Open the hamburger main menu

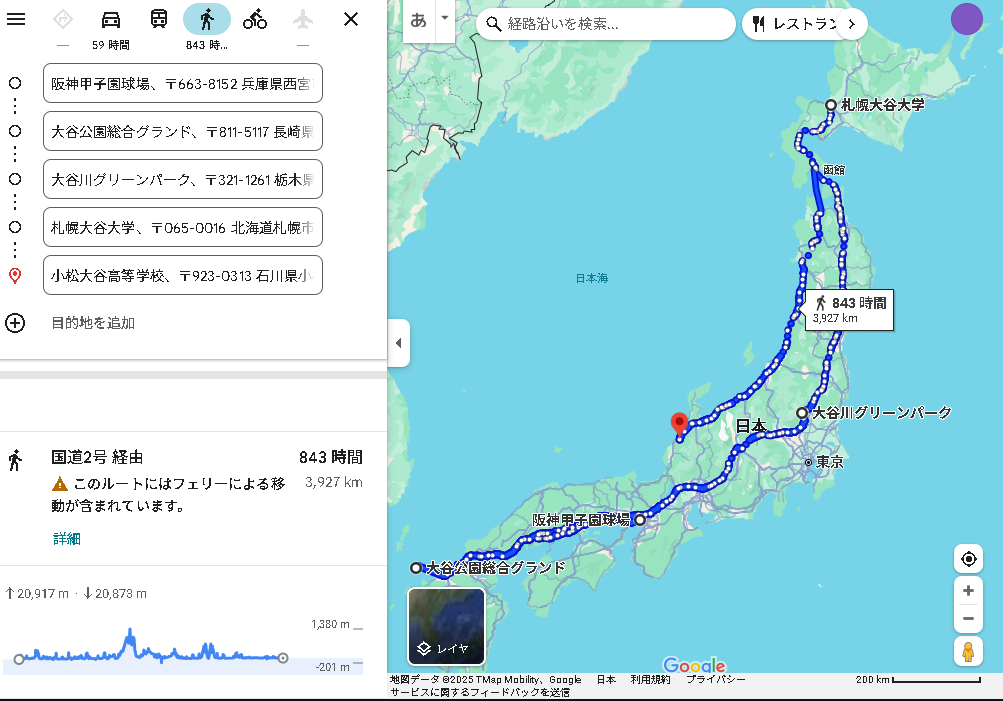click(16, 19)
